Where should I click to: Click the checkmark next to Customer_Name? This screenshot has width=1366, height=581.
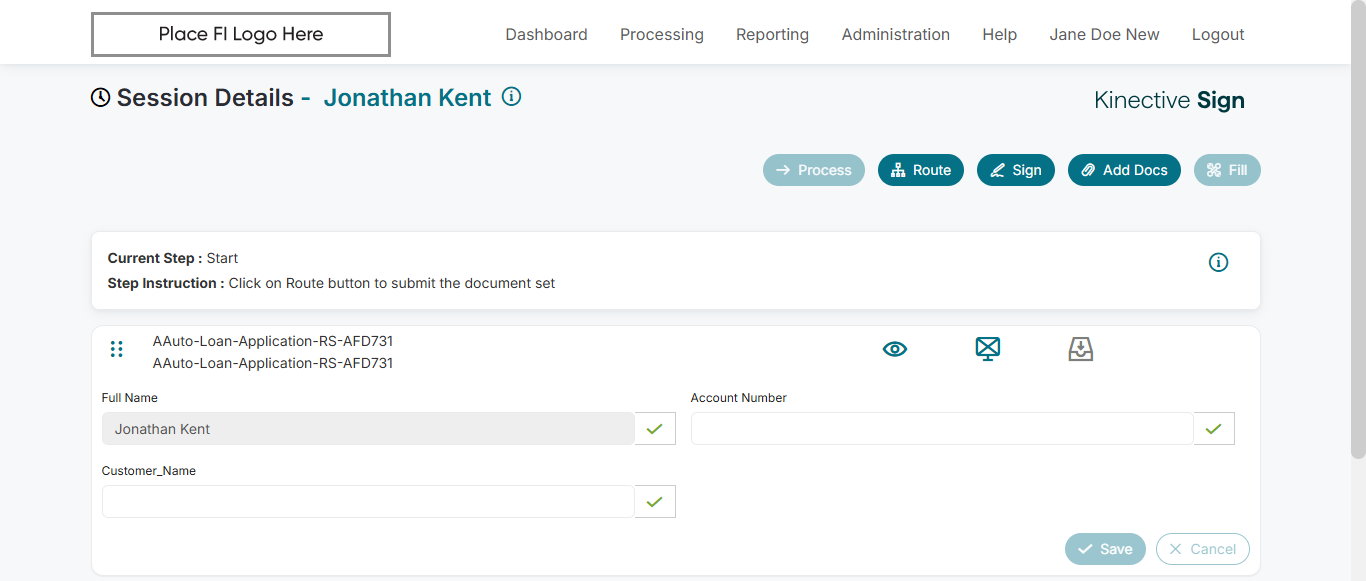pos(655,502)
